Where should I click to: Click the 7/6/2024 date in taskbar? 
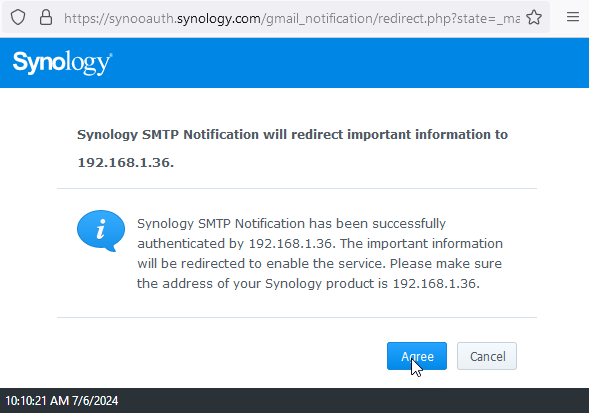click(x=95, y=401)
